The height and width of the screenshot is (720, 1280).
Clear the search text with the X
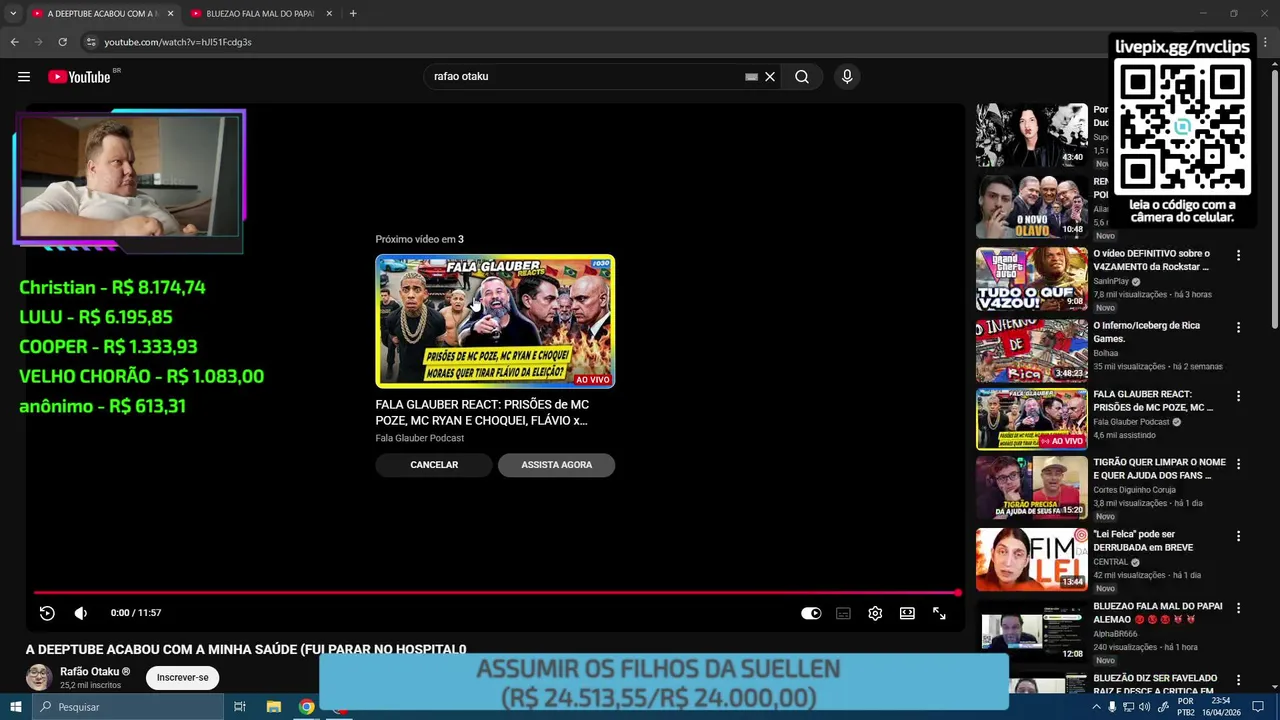click(x=770, y=77)
